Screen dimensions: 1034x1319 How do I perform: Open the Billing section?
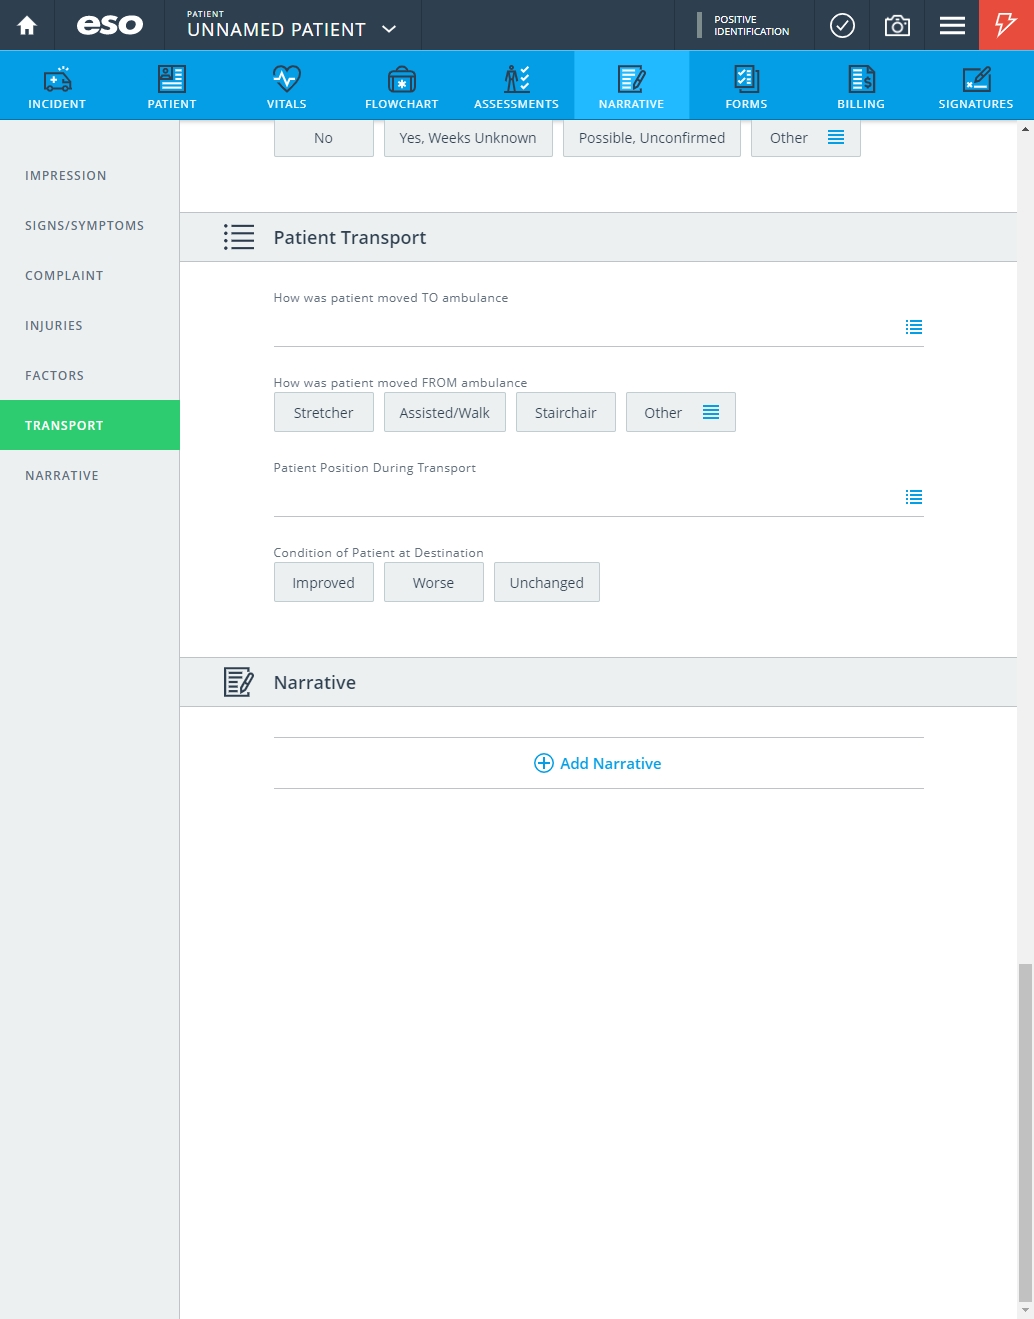pos(861,86)
